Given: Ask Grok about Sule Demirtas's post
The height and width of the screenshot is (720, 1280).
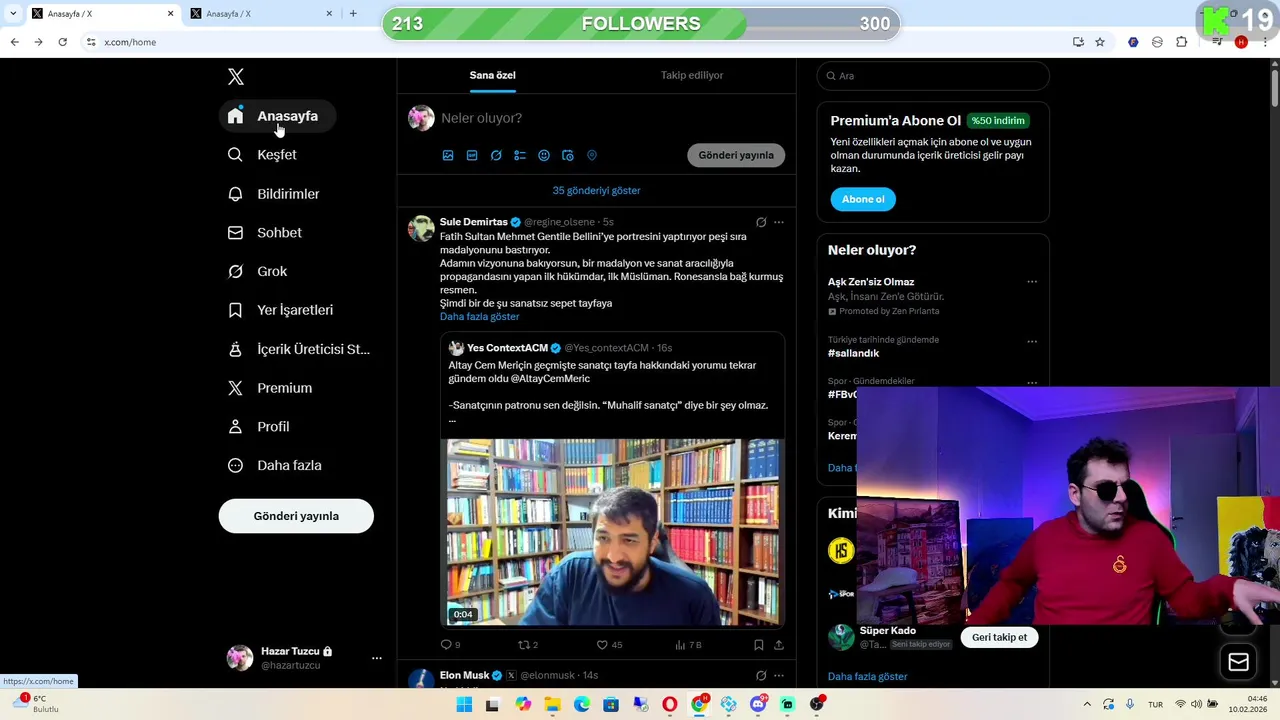Looking at the screenshot, I should point(761,222).
